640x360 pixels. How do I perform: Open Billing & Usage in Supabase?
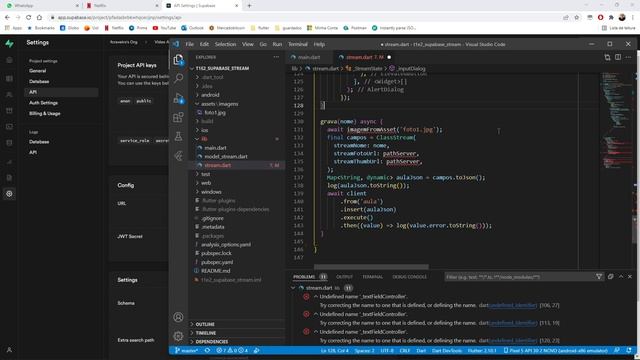pos(44,113)
